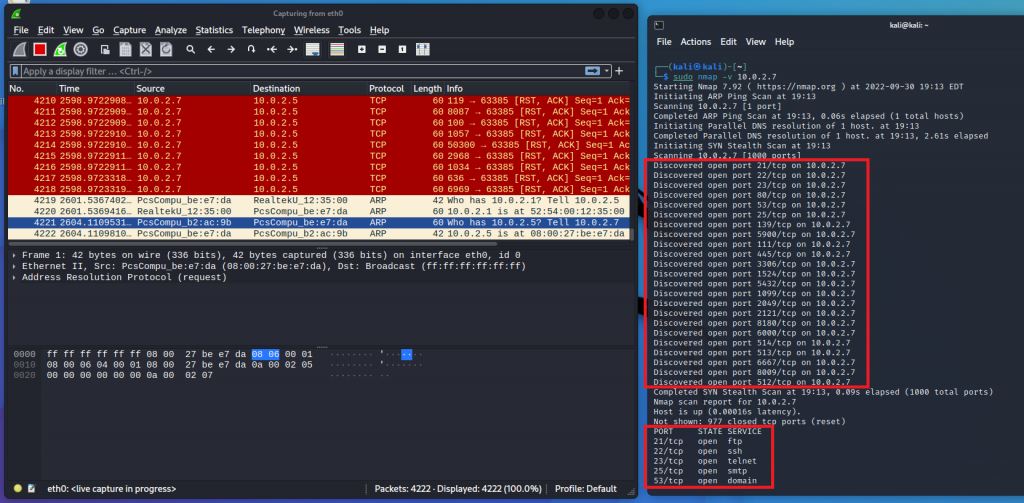Apply display filter arrow button
Viewport: 1024px width, 503px height.
coord(593,71)
